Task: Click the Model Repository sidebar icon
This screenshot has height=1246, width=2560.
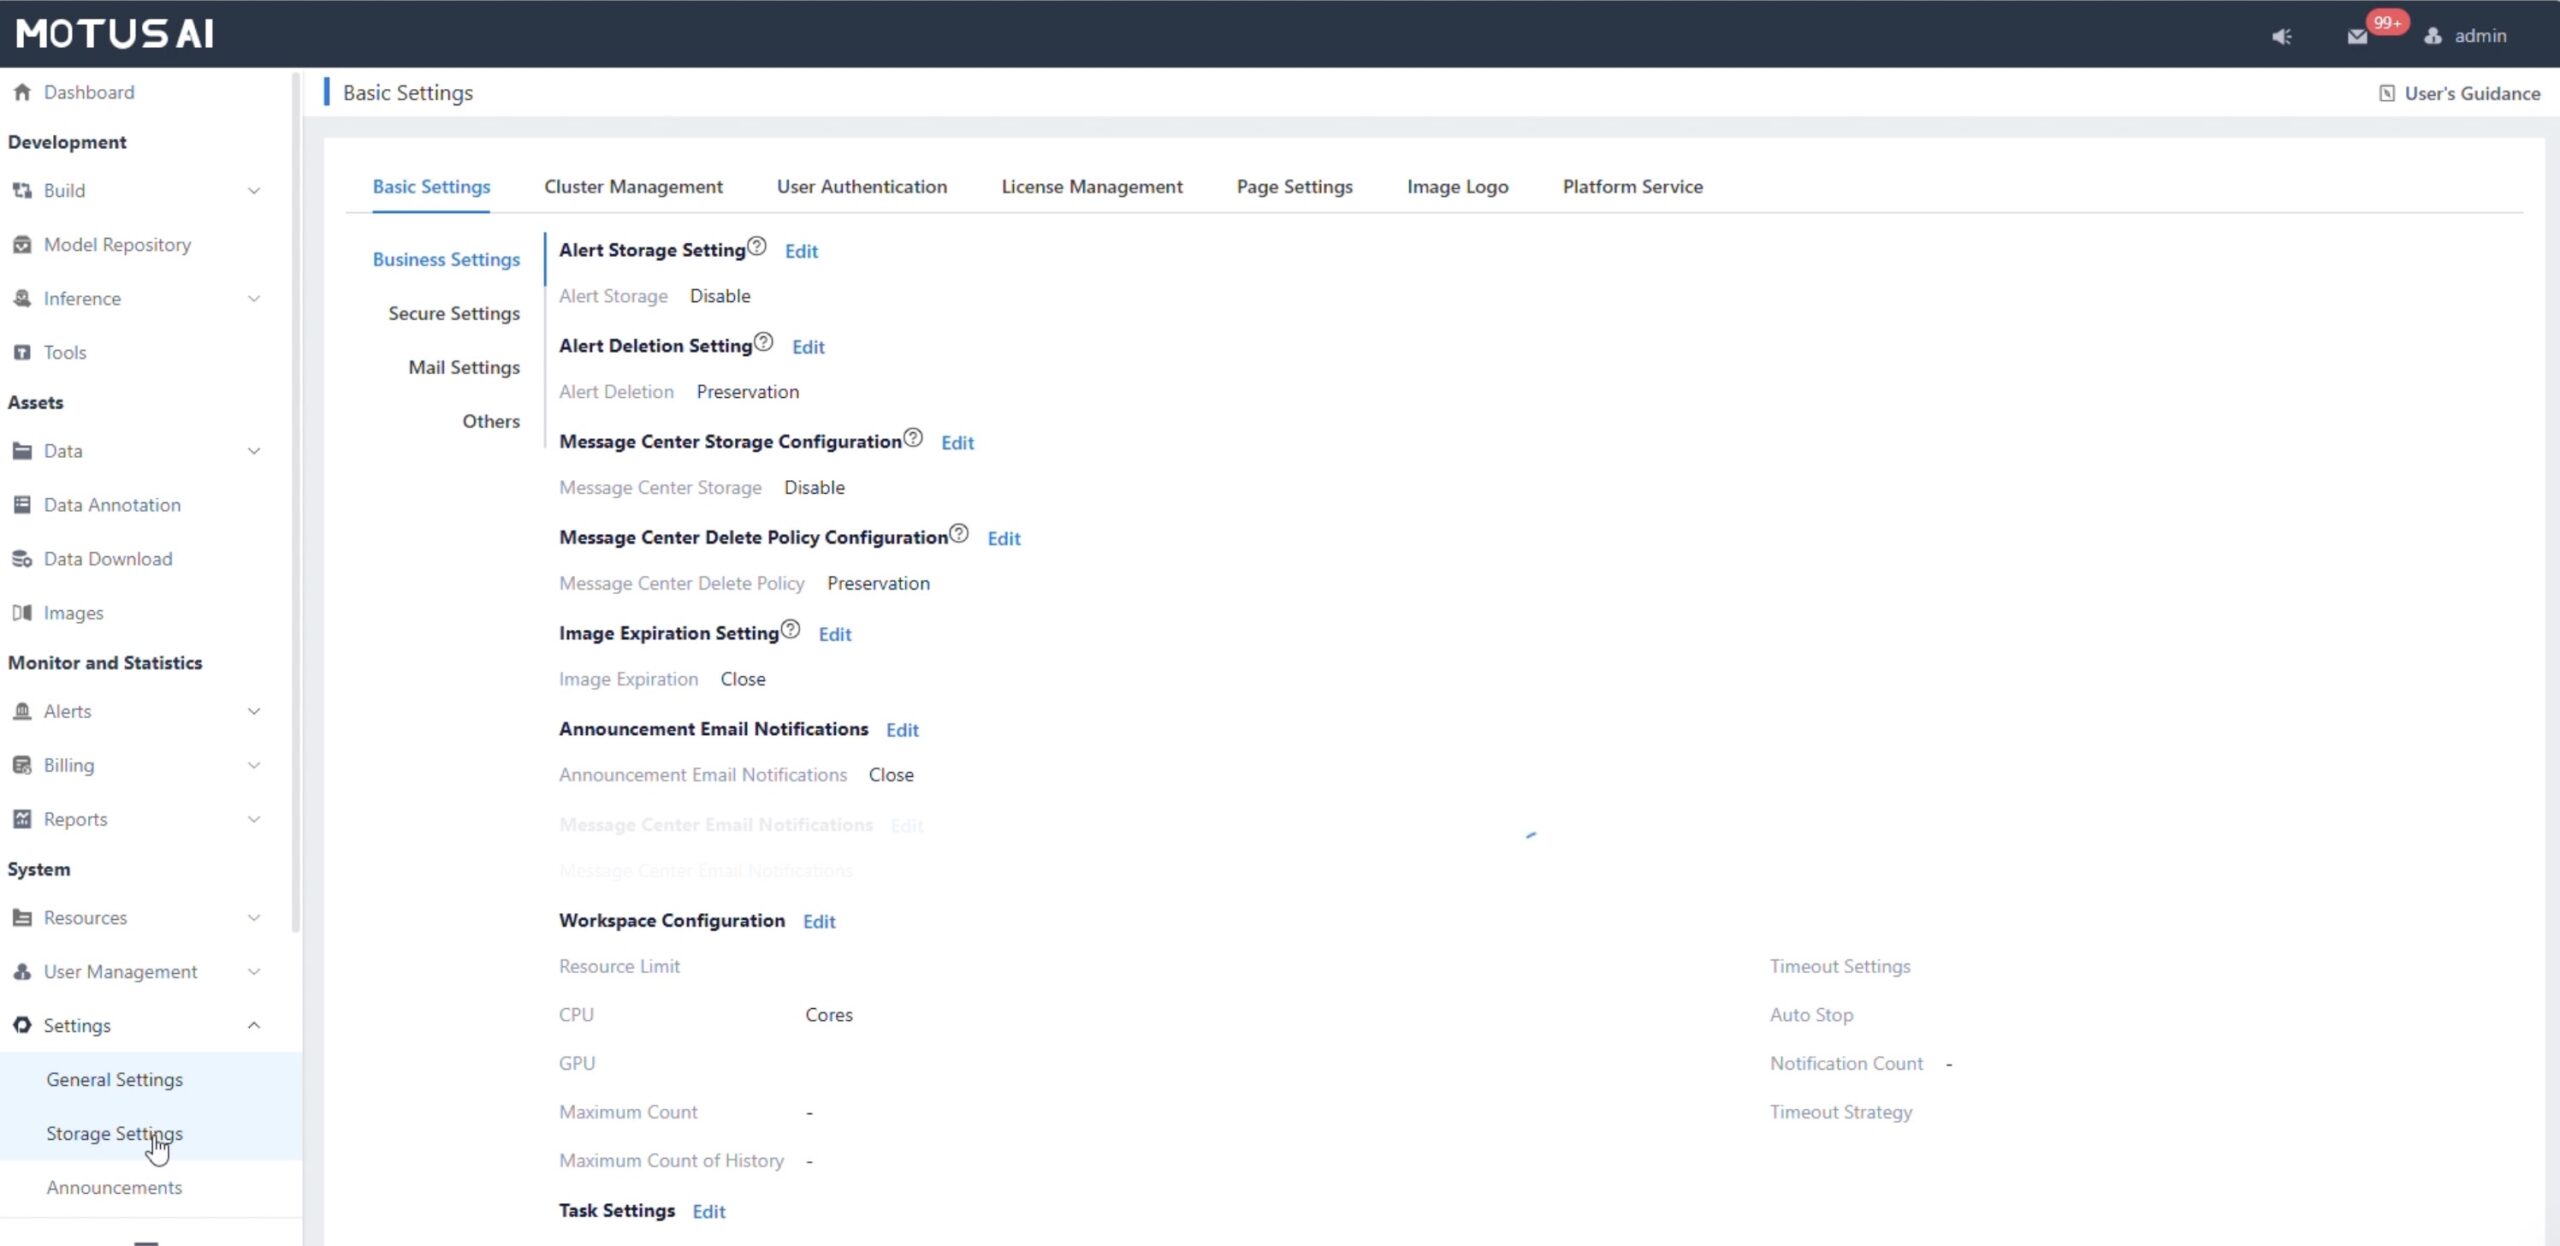Action: [22, 244]
